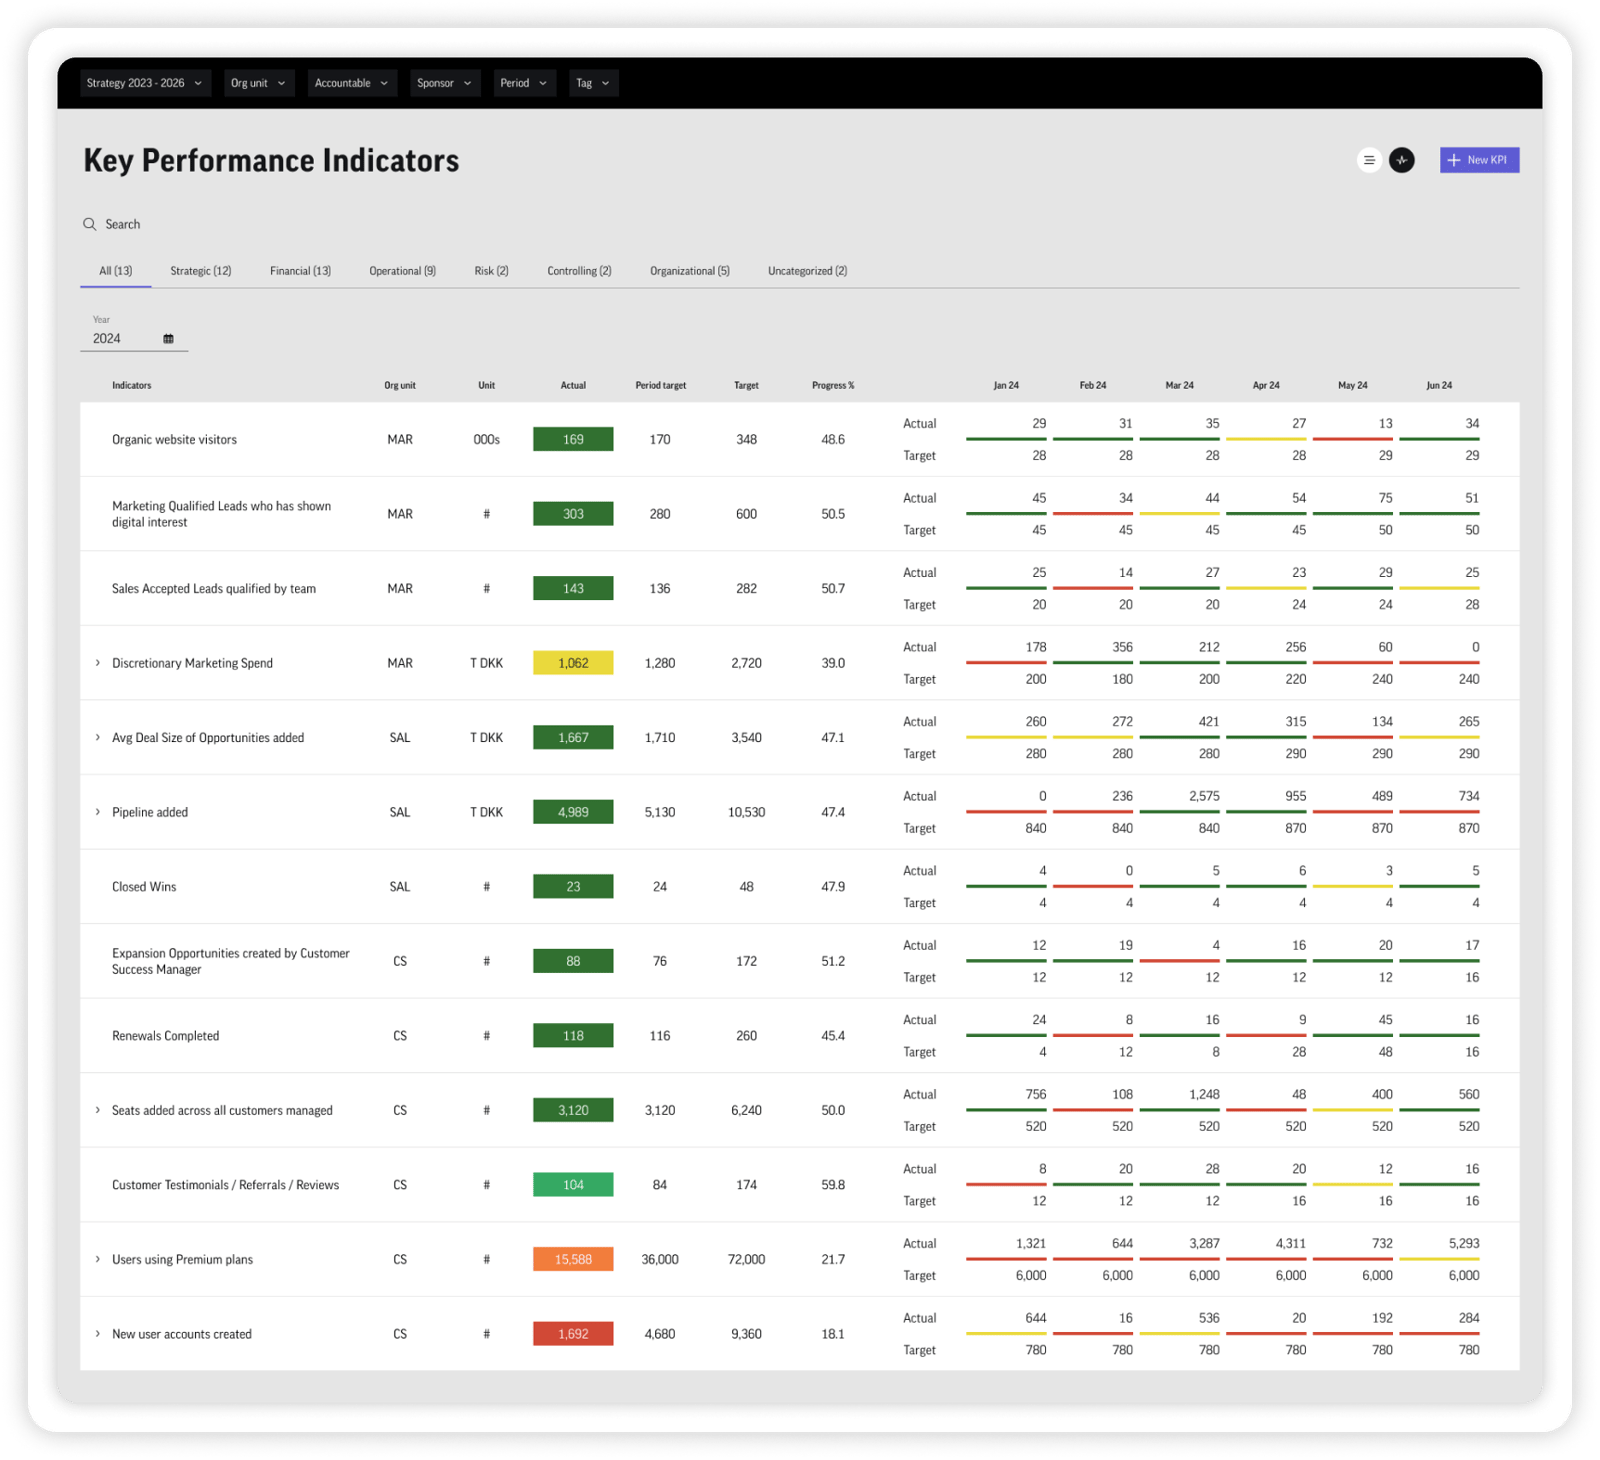Click Users using Premium plans target 72,000
The image size is (1600, 1460).
[x=746, y=1259]
